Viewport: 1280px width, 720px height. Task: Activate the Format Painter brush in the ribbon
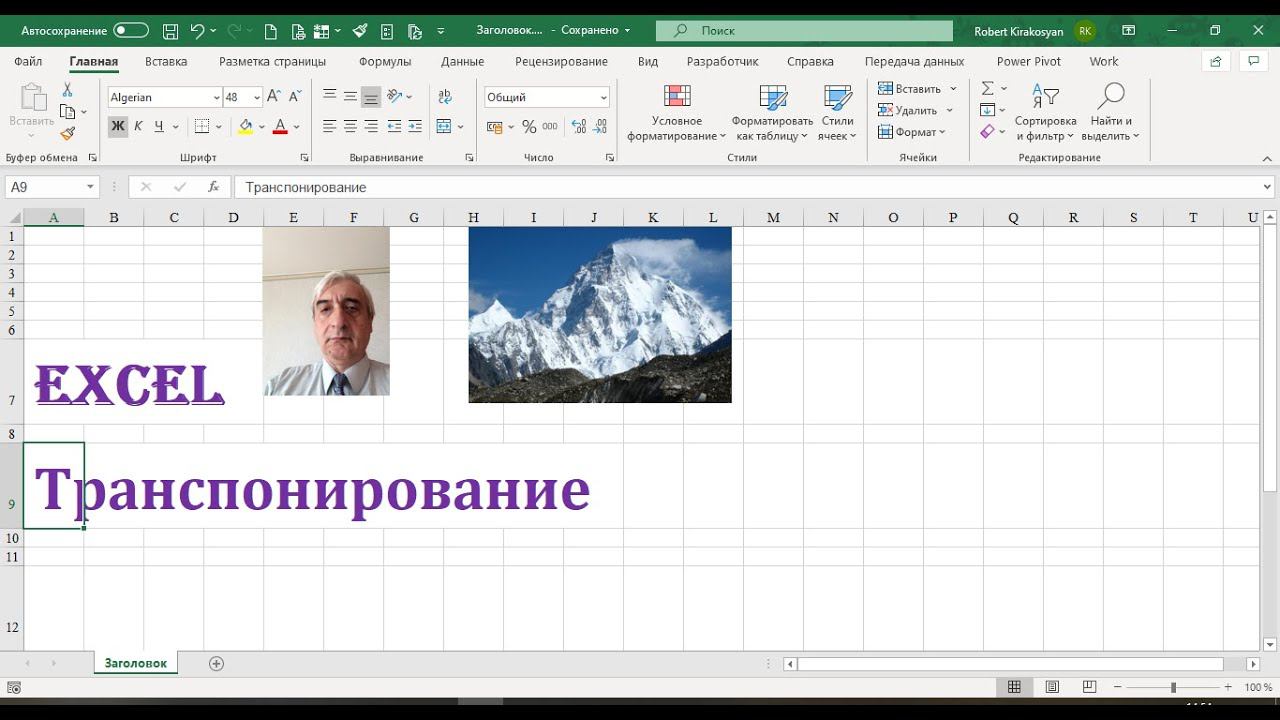[x=68, y=134]
